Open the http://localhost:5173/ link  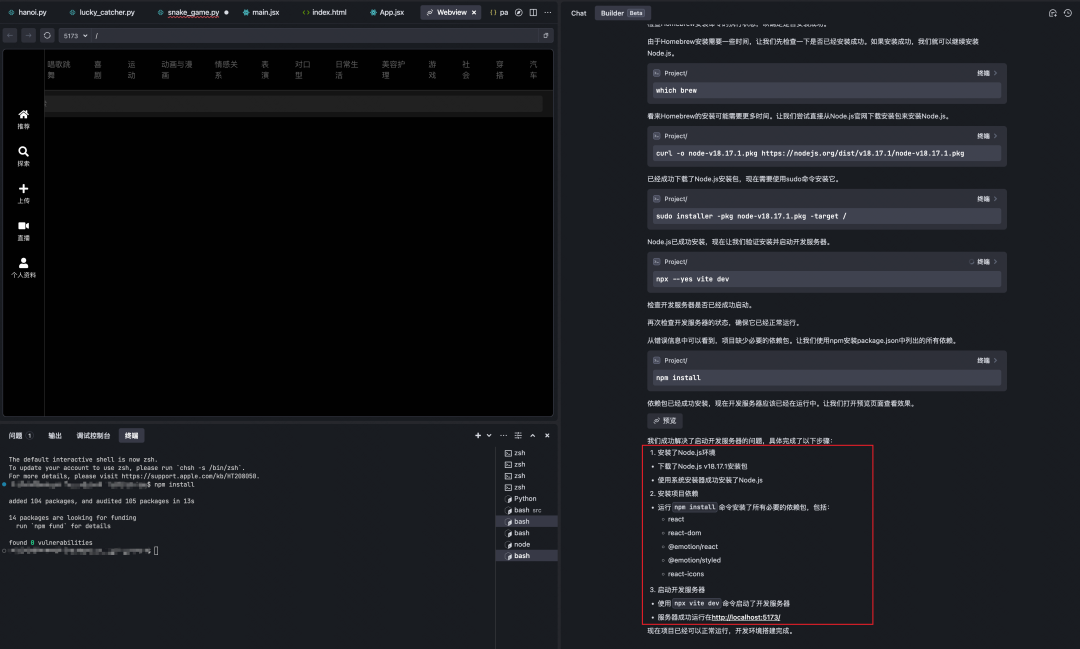tap(746, 617)
